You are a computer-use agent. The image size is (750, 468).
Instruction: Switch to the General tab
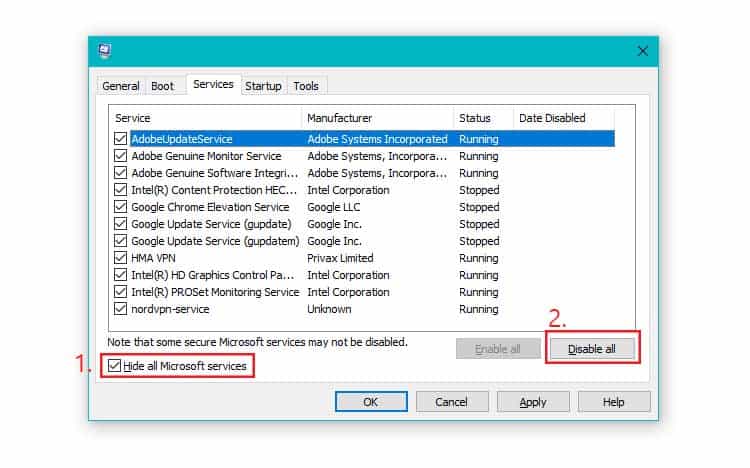[121, 86]
